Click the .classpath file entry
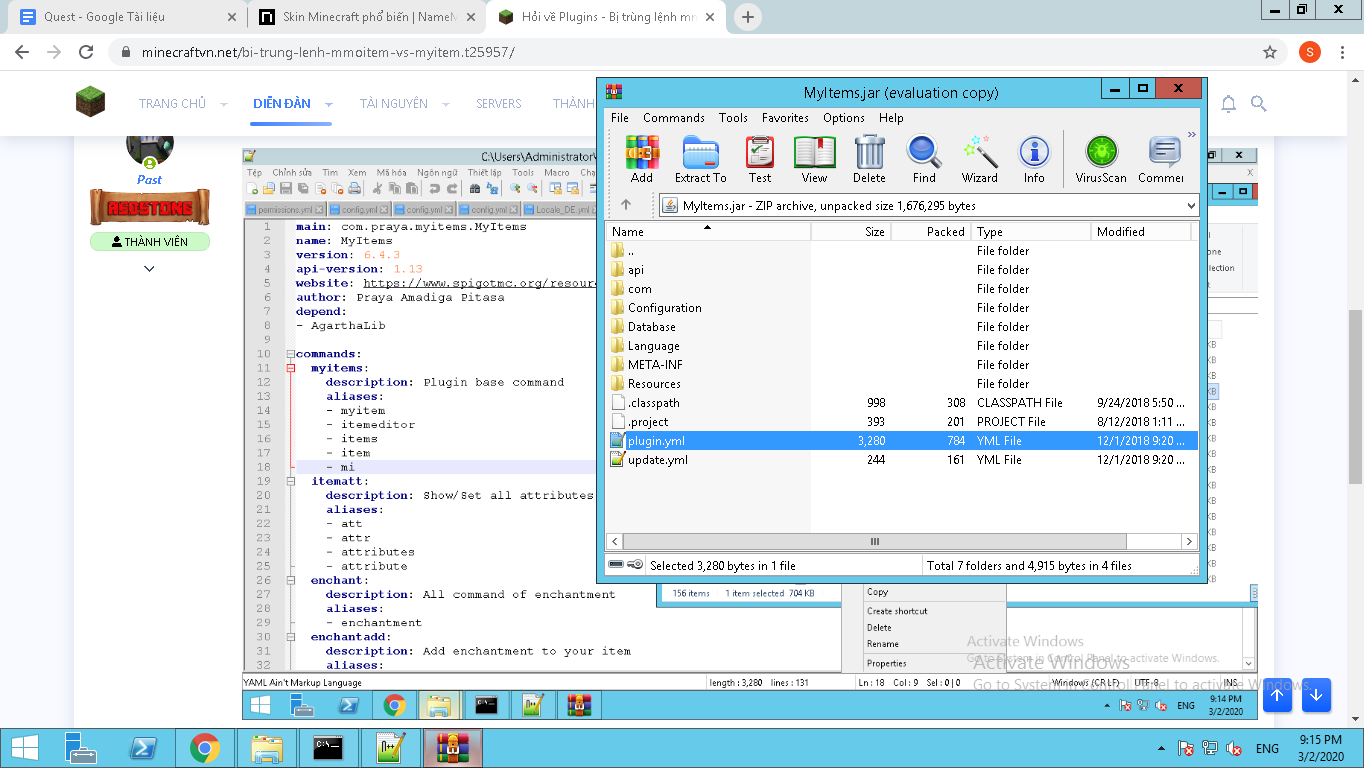The image size is (1364, 768). click(653, 403)
